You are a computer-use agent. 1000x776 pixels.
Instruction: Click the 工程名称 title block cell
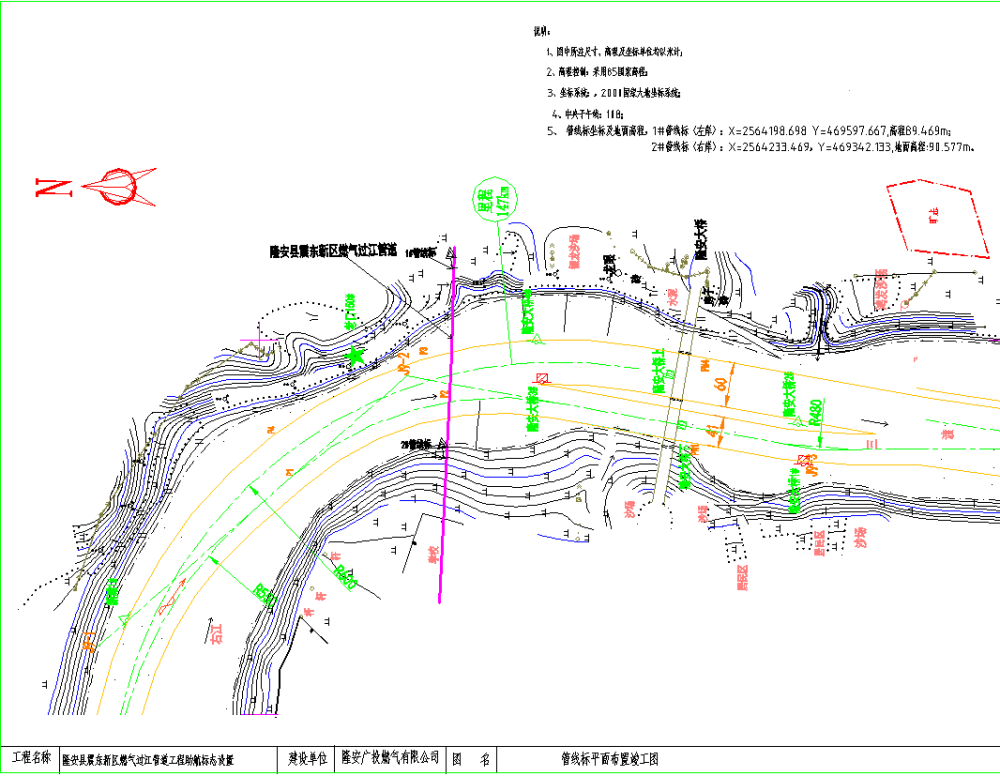[x=30, y=759]
